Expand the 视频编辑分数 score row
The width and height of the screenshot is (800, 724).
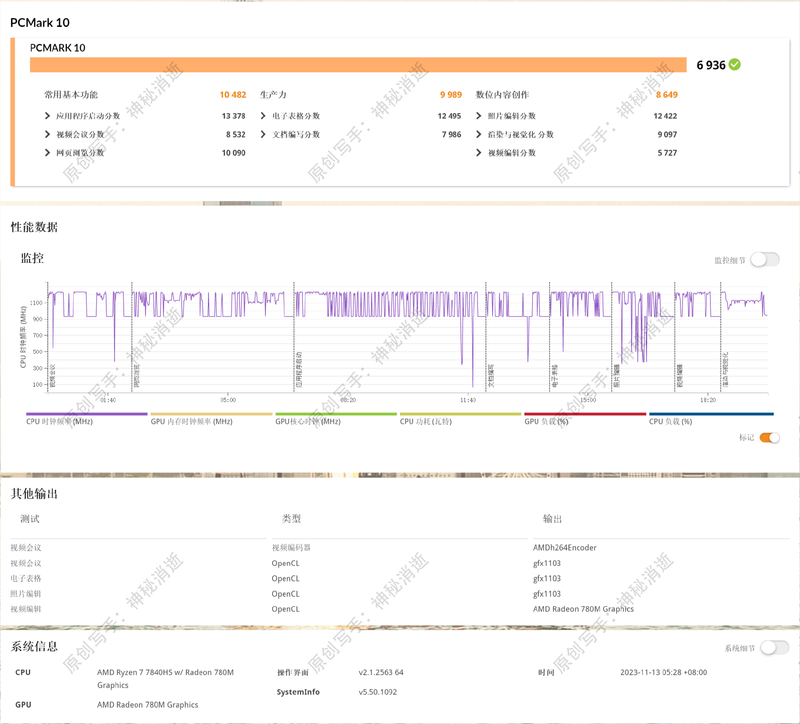coord(479,153)
